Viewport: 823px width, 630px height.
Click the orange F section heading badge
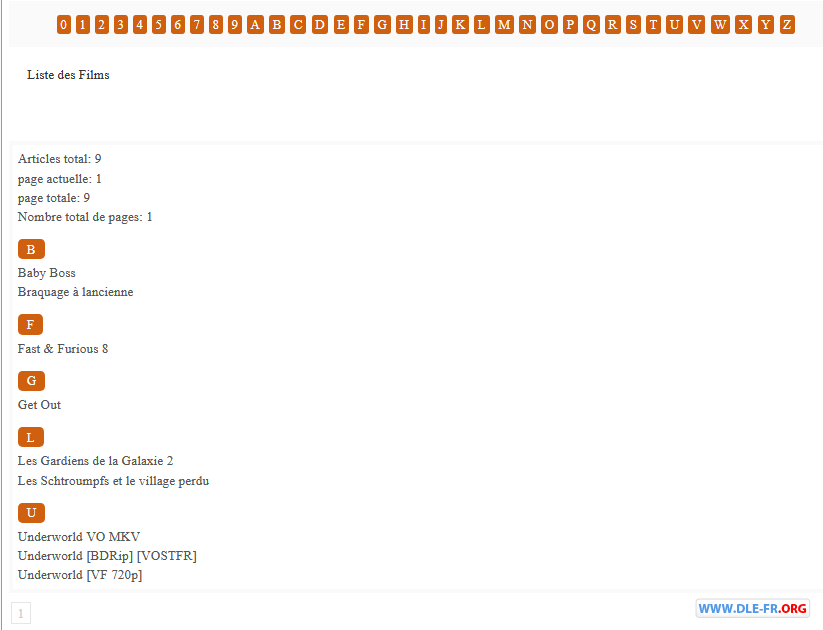tap(30, 325)
